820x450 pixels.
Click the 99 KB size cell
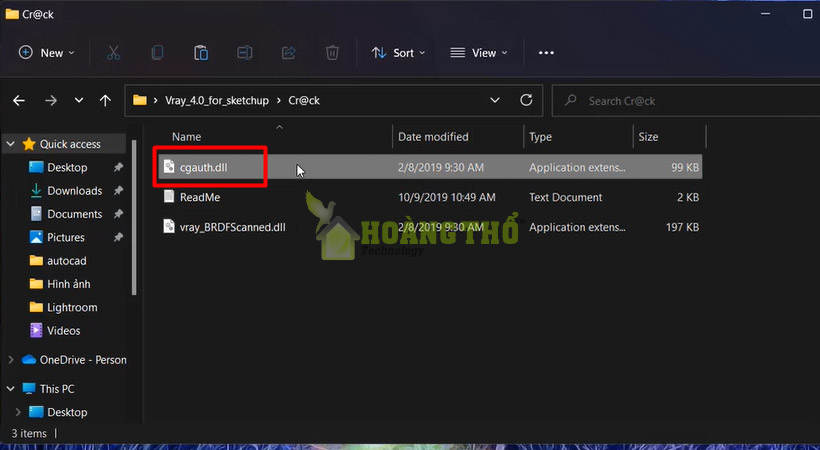coord(685,167)
